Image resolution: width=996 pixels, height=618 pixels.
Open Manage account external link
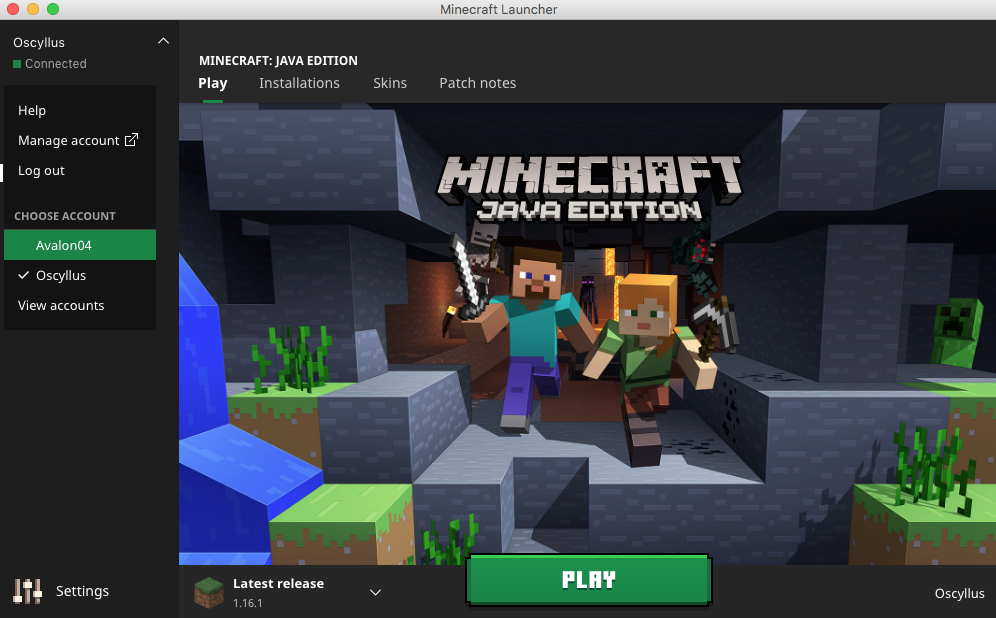pos(79,140)
